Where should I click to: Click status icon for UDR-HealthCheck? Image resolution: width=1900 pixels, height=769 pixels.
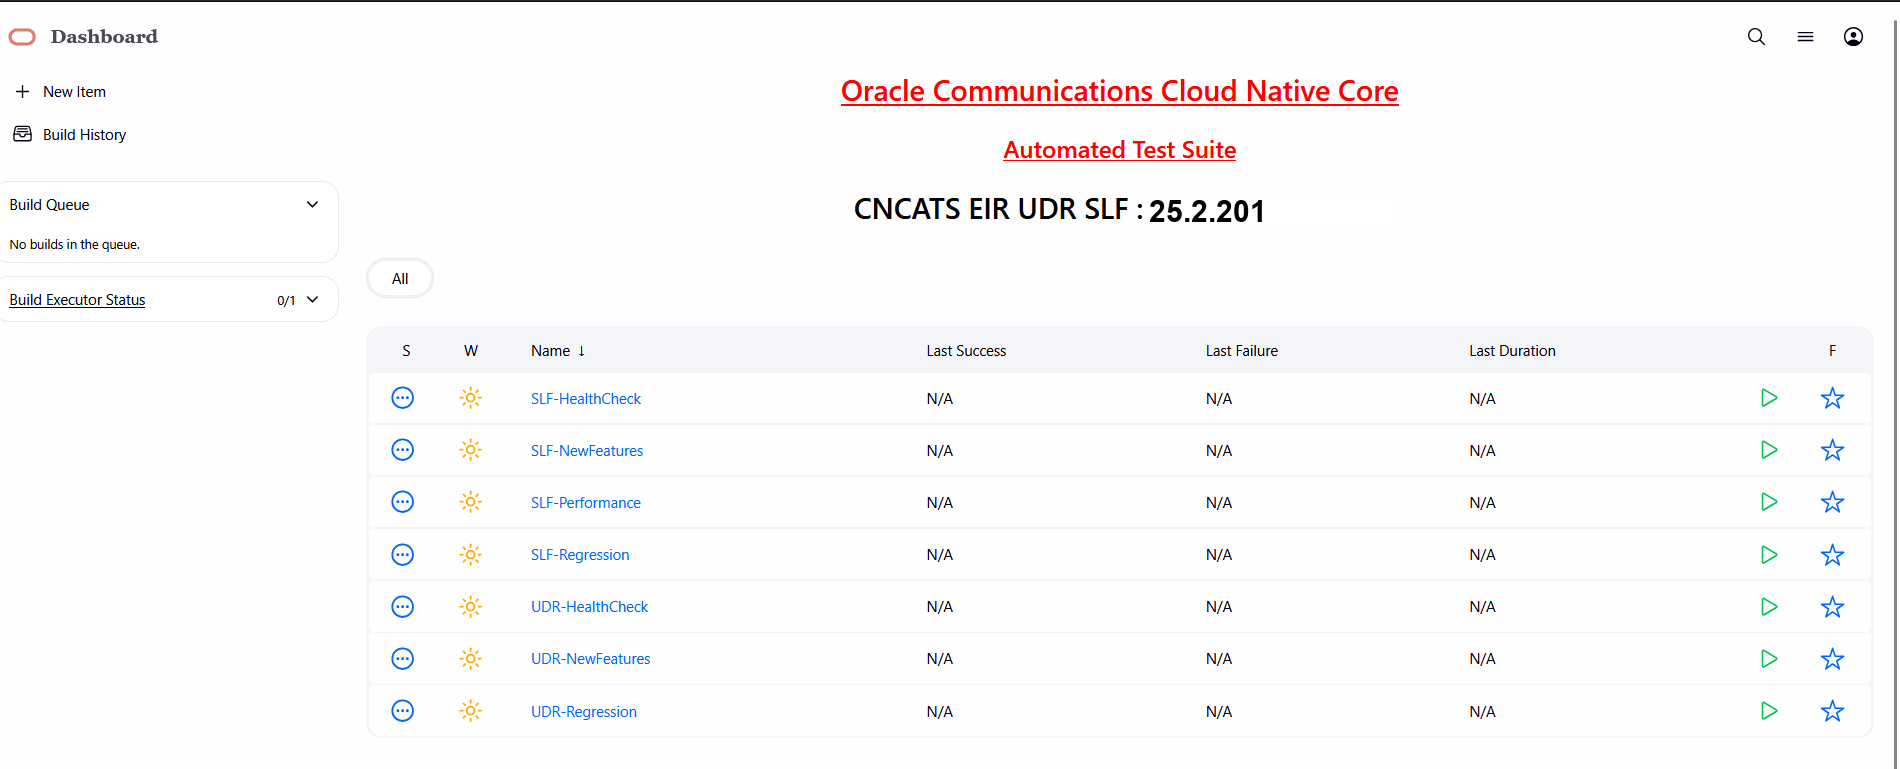(402, 607)
